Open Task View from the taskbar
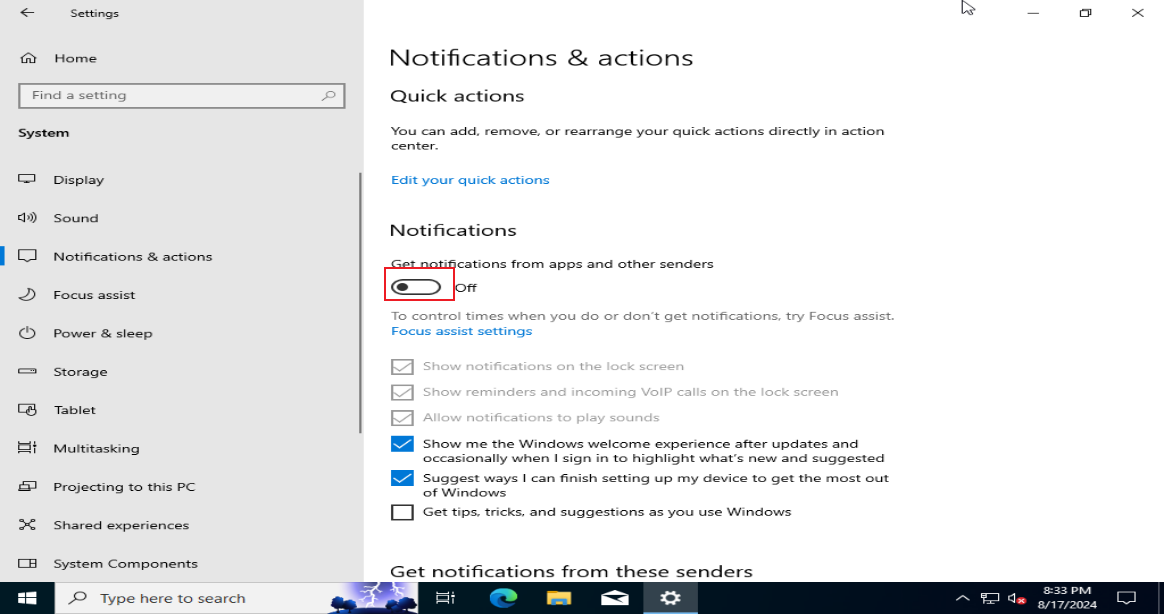 [x=445, y=598]
